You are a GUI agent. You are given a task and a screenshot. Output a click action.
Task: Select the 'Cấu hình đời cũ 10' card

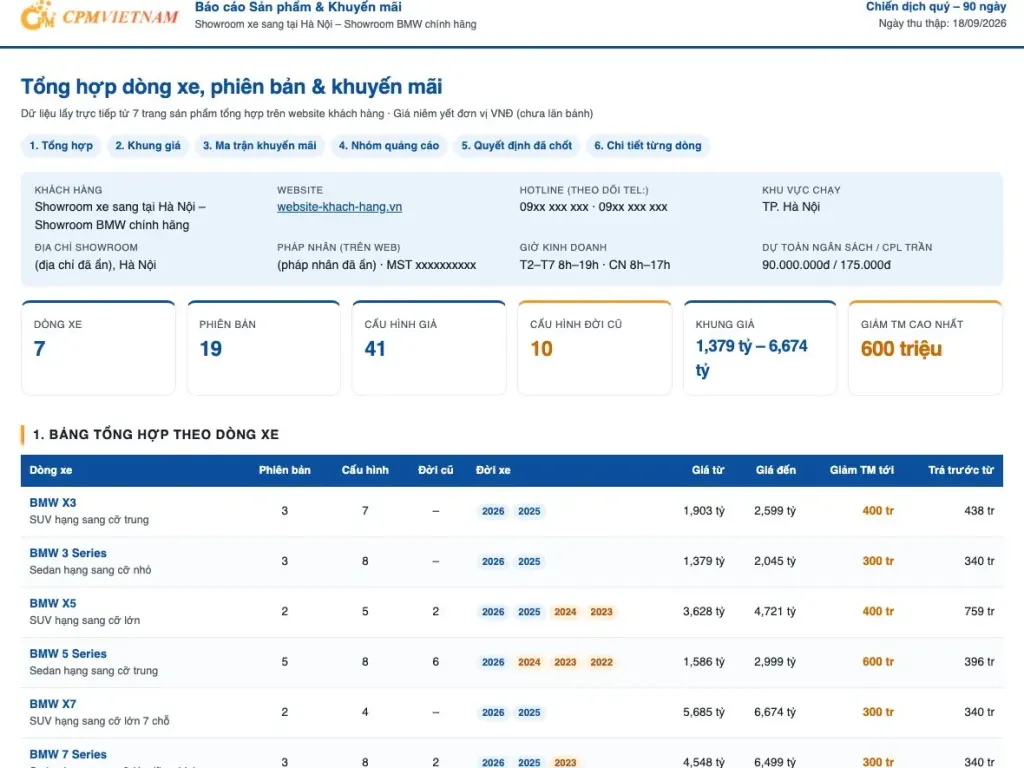pyautogui.click(x=595, y=348)
